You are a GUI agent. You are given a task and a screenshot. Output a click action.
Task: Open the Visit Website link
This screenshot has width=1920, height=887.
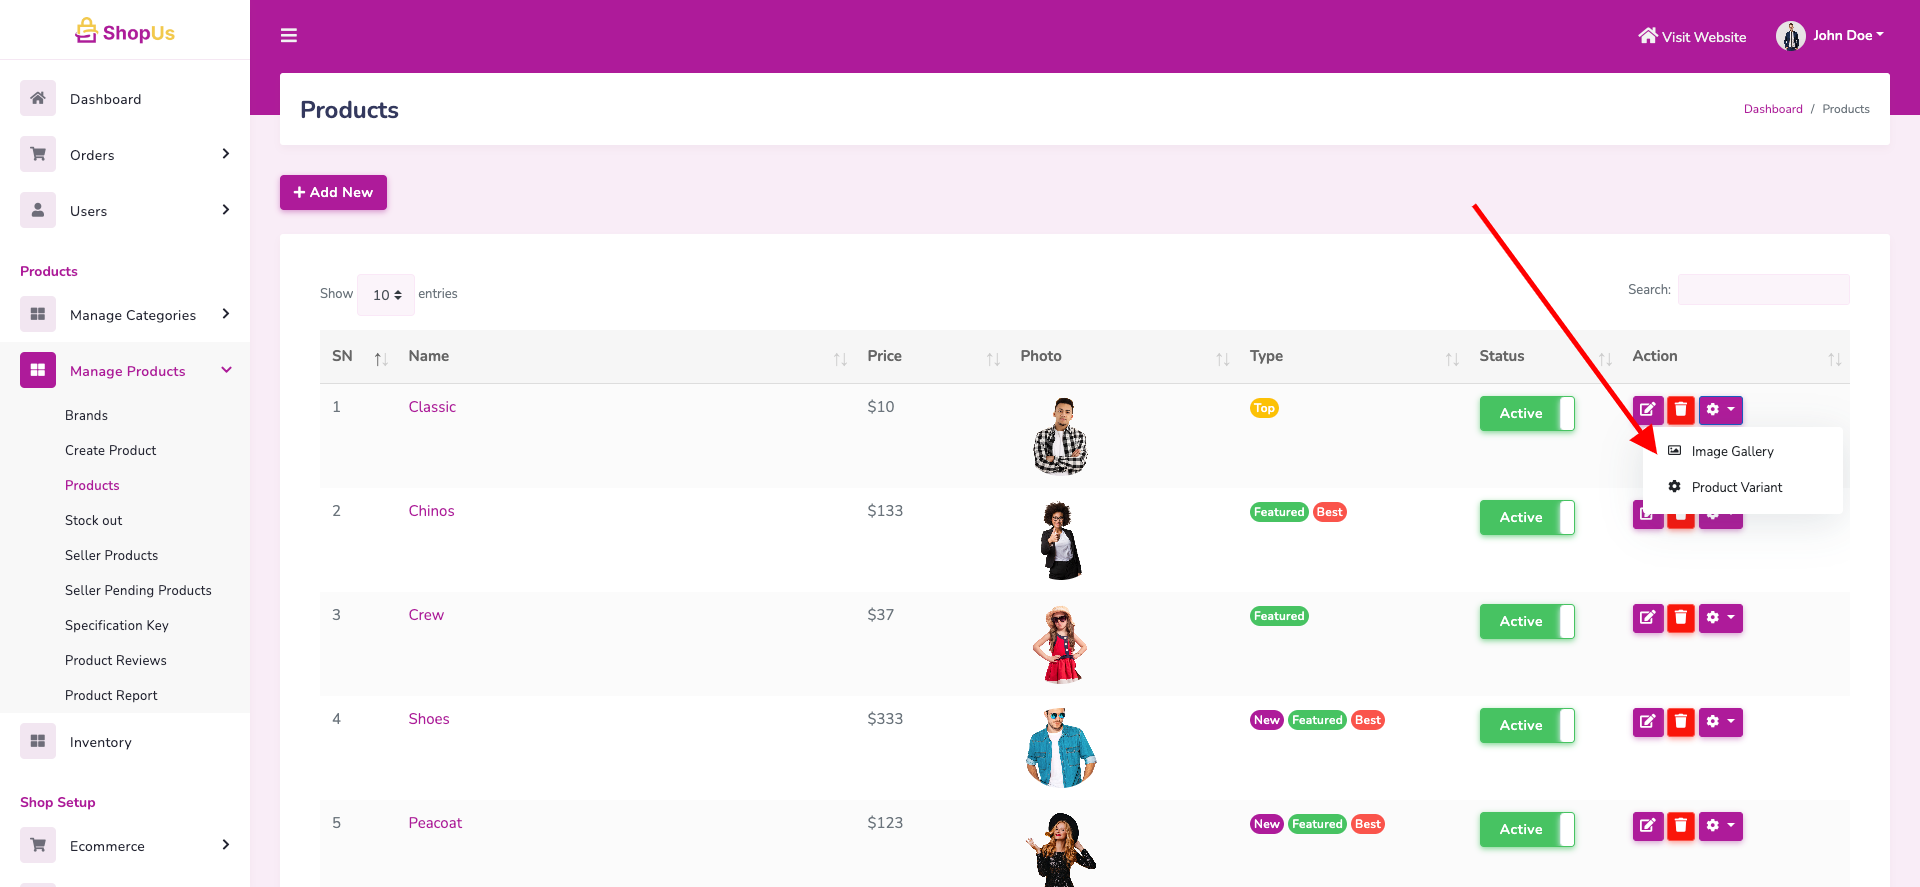tap(1692, 37)
